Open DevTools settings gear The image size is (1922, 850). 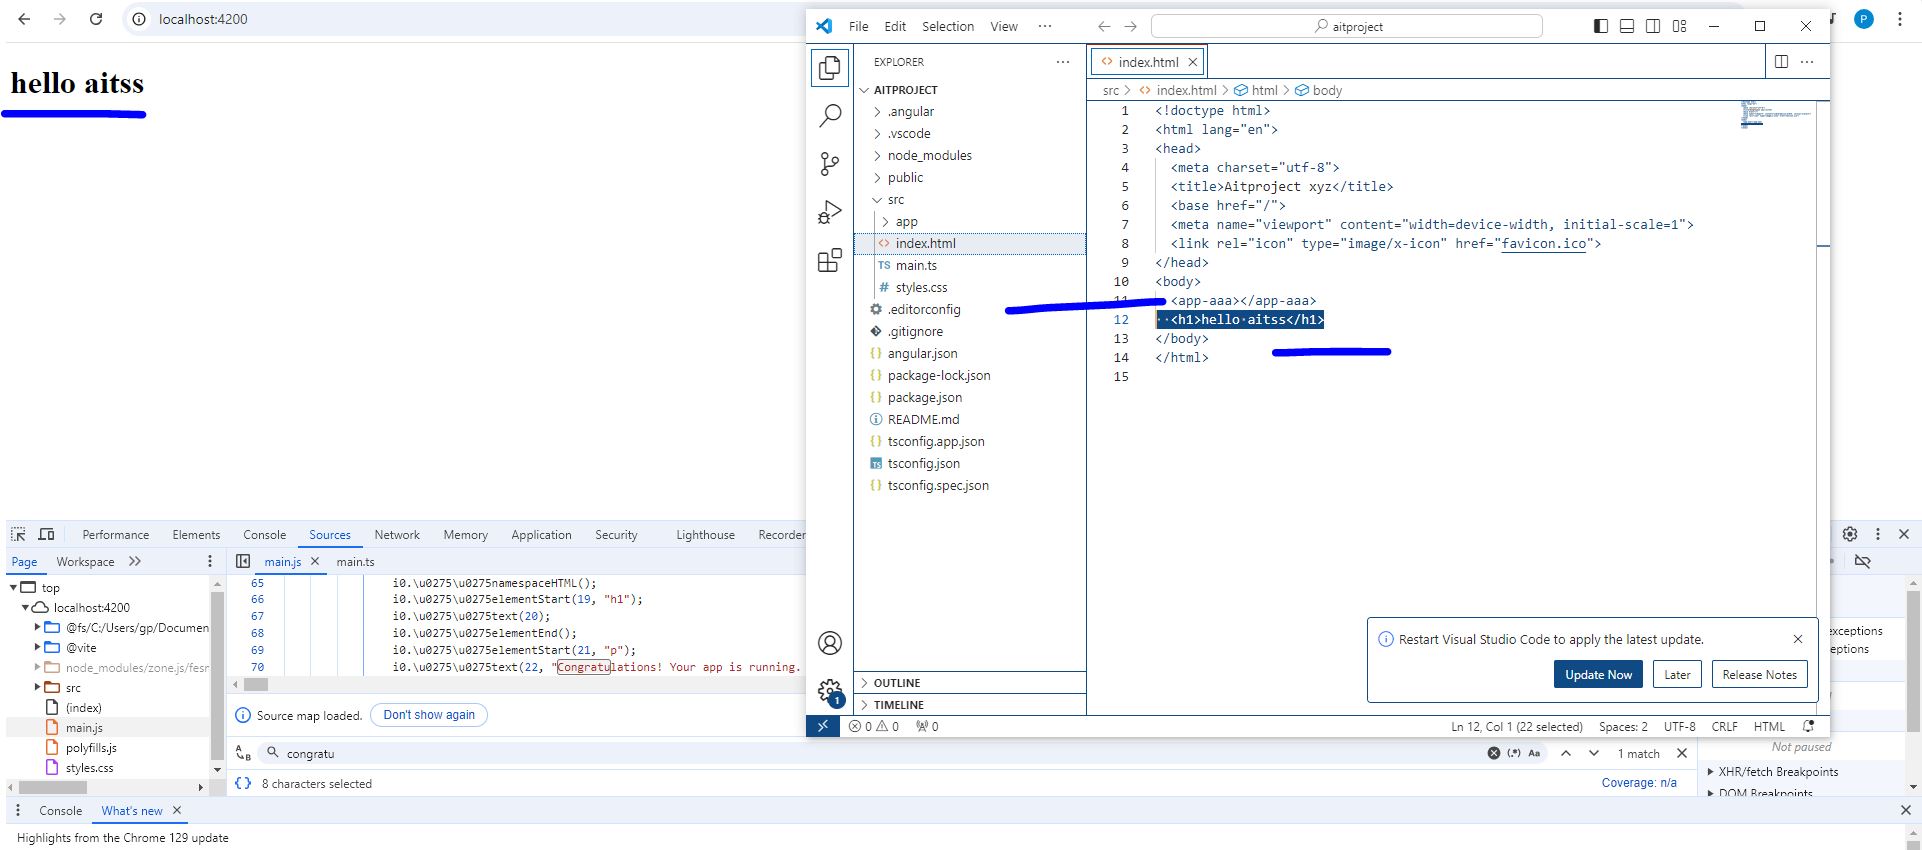[x=1850, y=534]
